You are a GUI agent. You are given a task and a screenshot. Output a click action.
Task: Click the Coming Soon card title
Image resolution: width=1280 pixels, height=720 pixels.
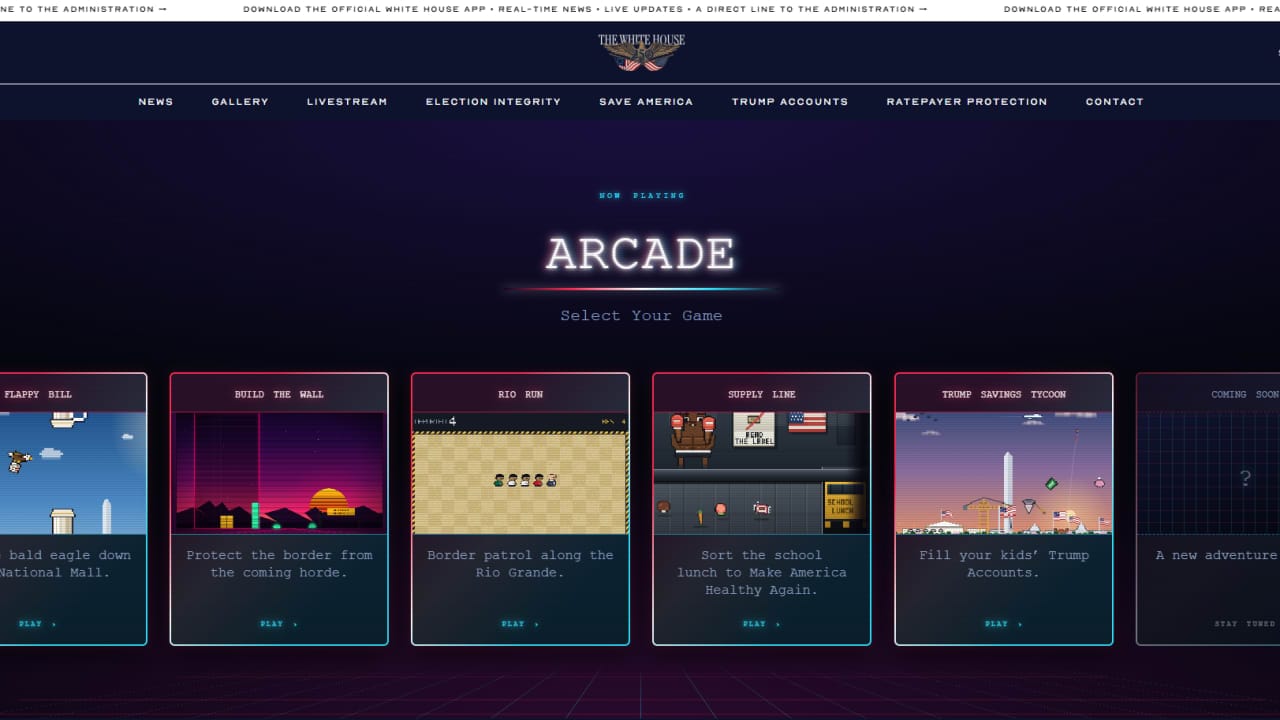pos(1245,394)
